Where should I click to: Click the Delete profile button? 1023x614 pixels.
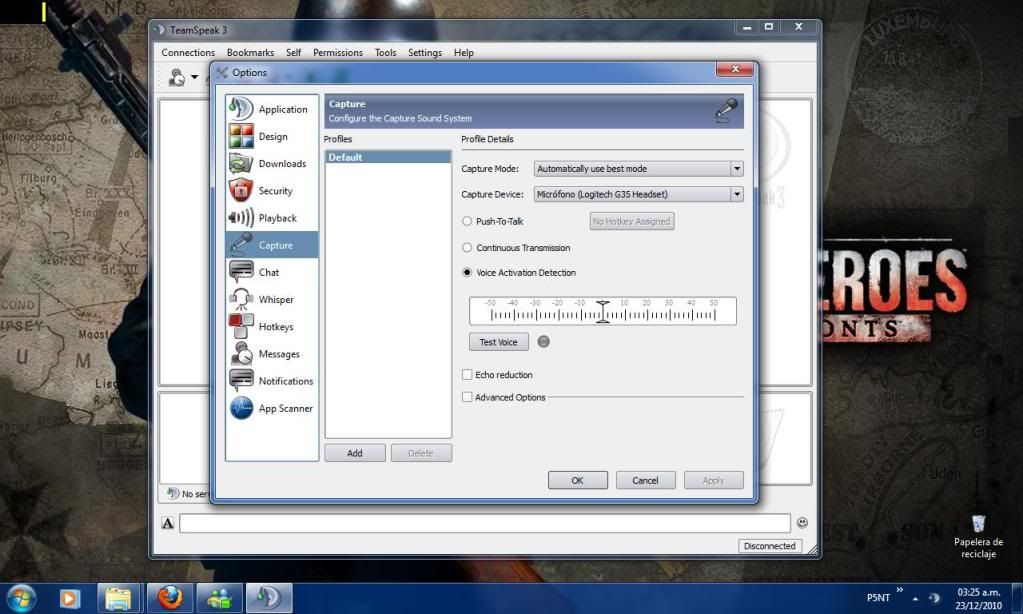tap(421, 453)
